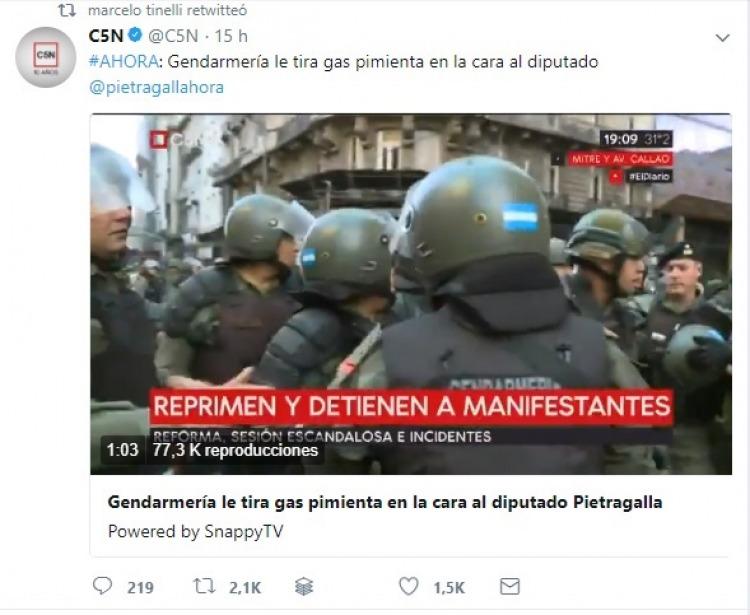Click the 2,1K retweet count
This screenshot has width=750, height=615.
click(x=245, y=588)
